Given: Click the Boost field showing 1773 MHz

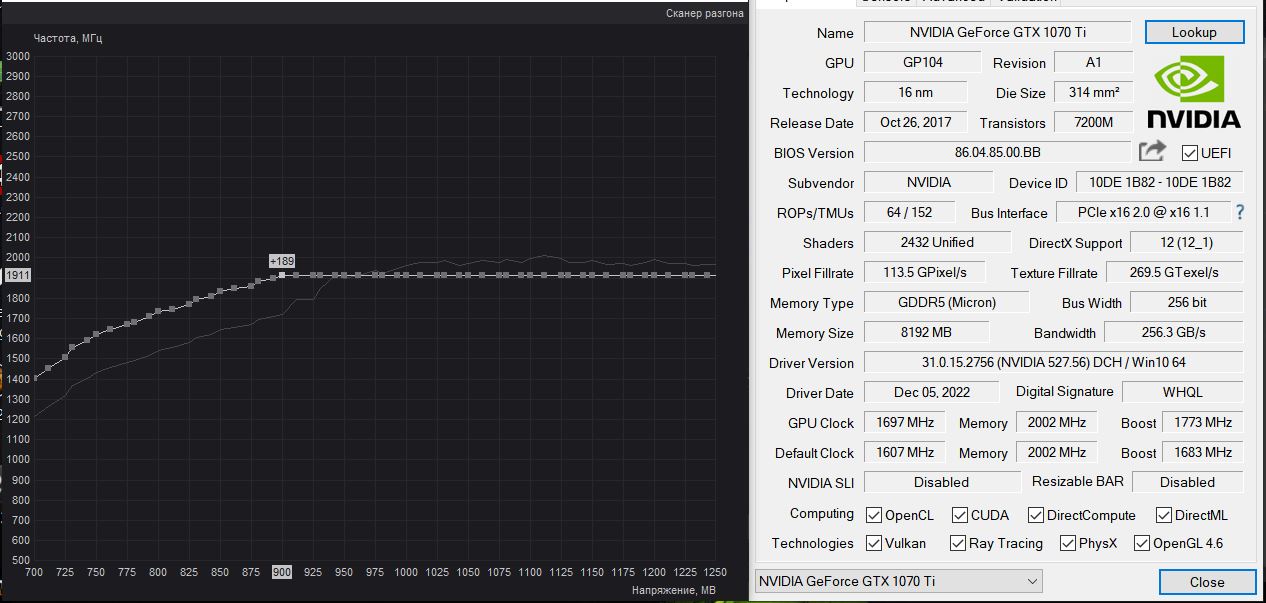Looking at the screenshot, I should [x=1203, y=422].
